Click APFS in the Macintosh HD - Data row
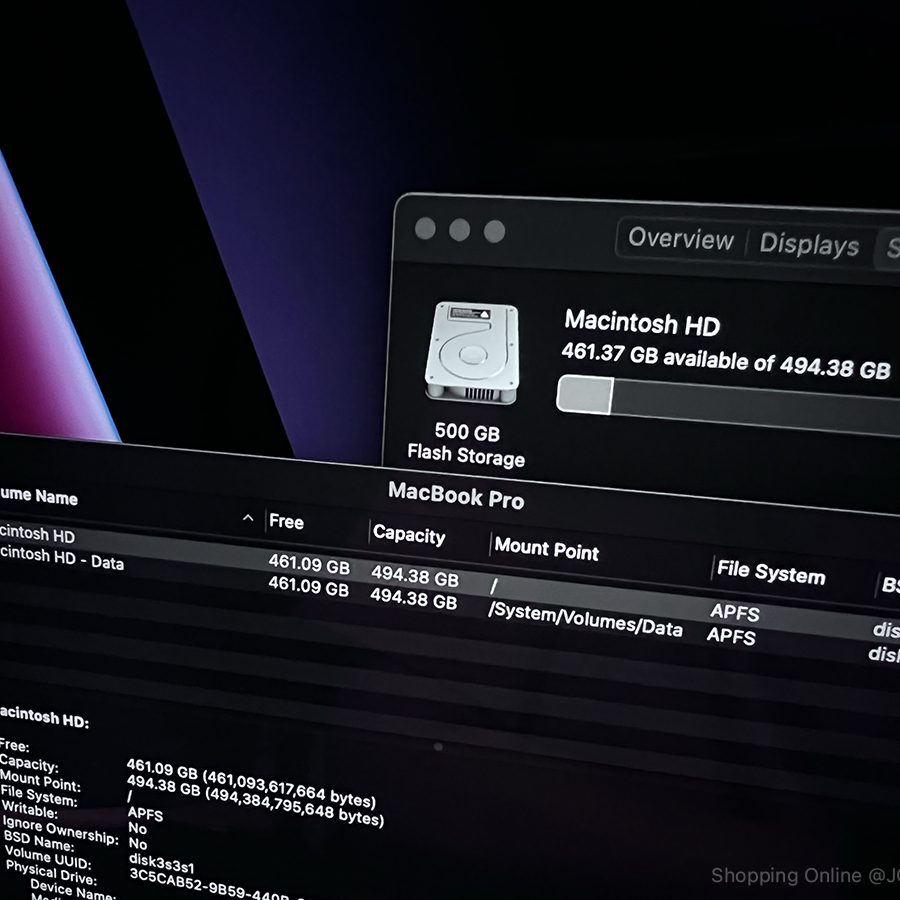 (731, 635)
